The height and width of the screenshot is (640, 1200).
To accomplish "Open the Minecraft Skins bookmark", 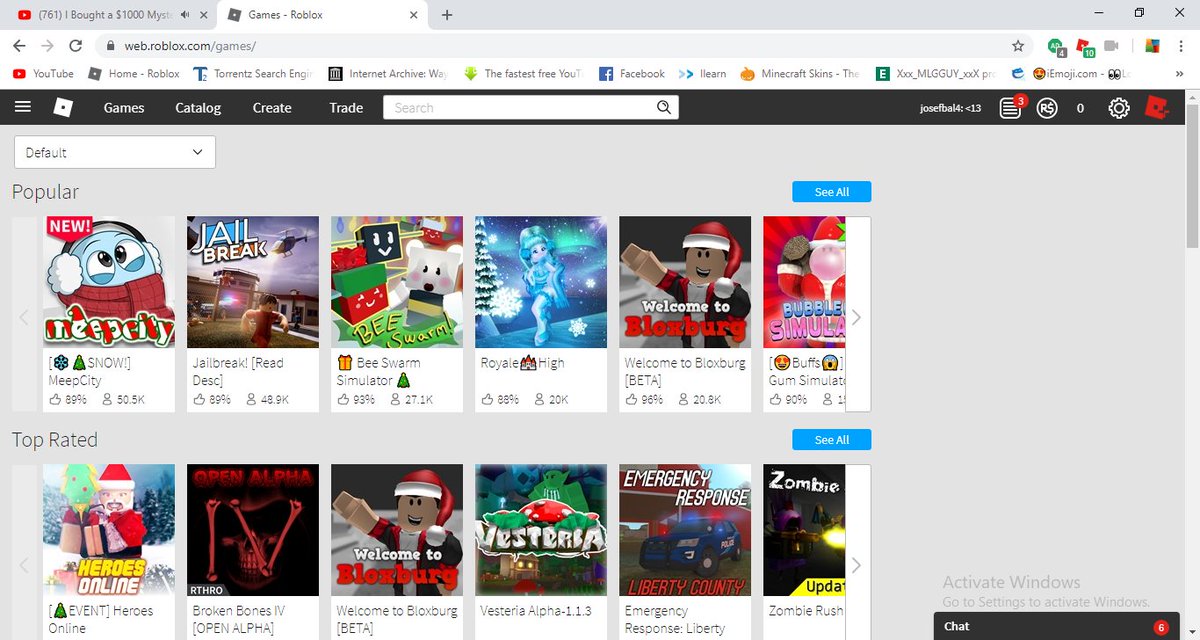I will point(799,74).
